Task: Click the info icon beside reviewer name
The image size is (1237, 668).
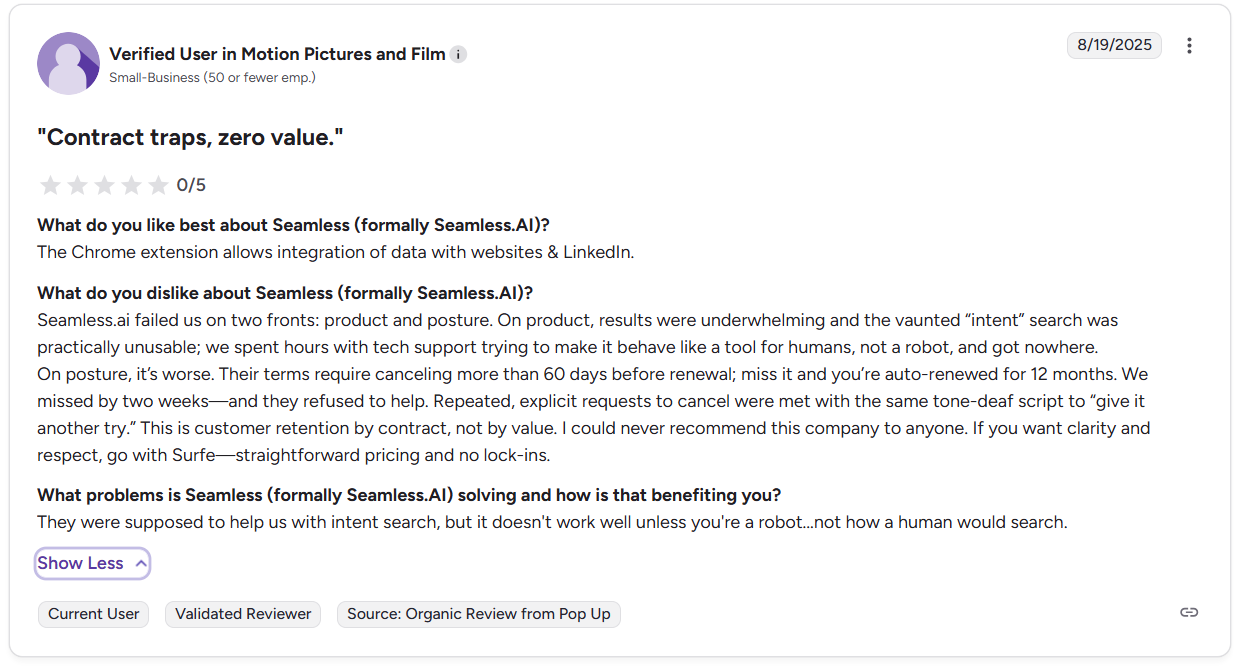Action: tap(458, 54)
